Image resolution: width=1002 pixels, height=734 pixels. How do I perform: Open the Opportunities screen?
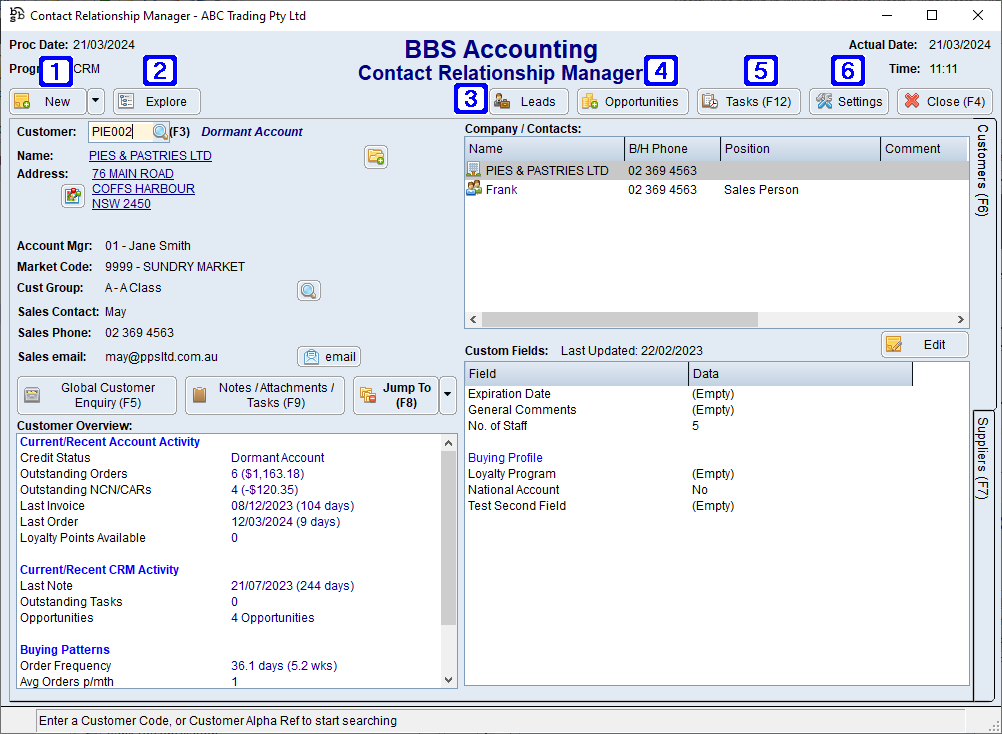click(x=633, y=101)
